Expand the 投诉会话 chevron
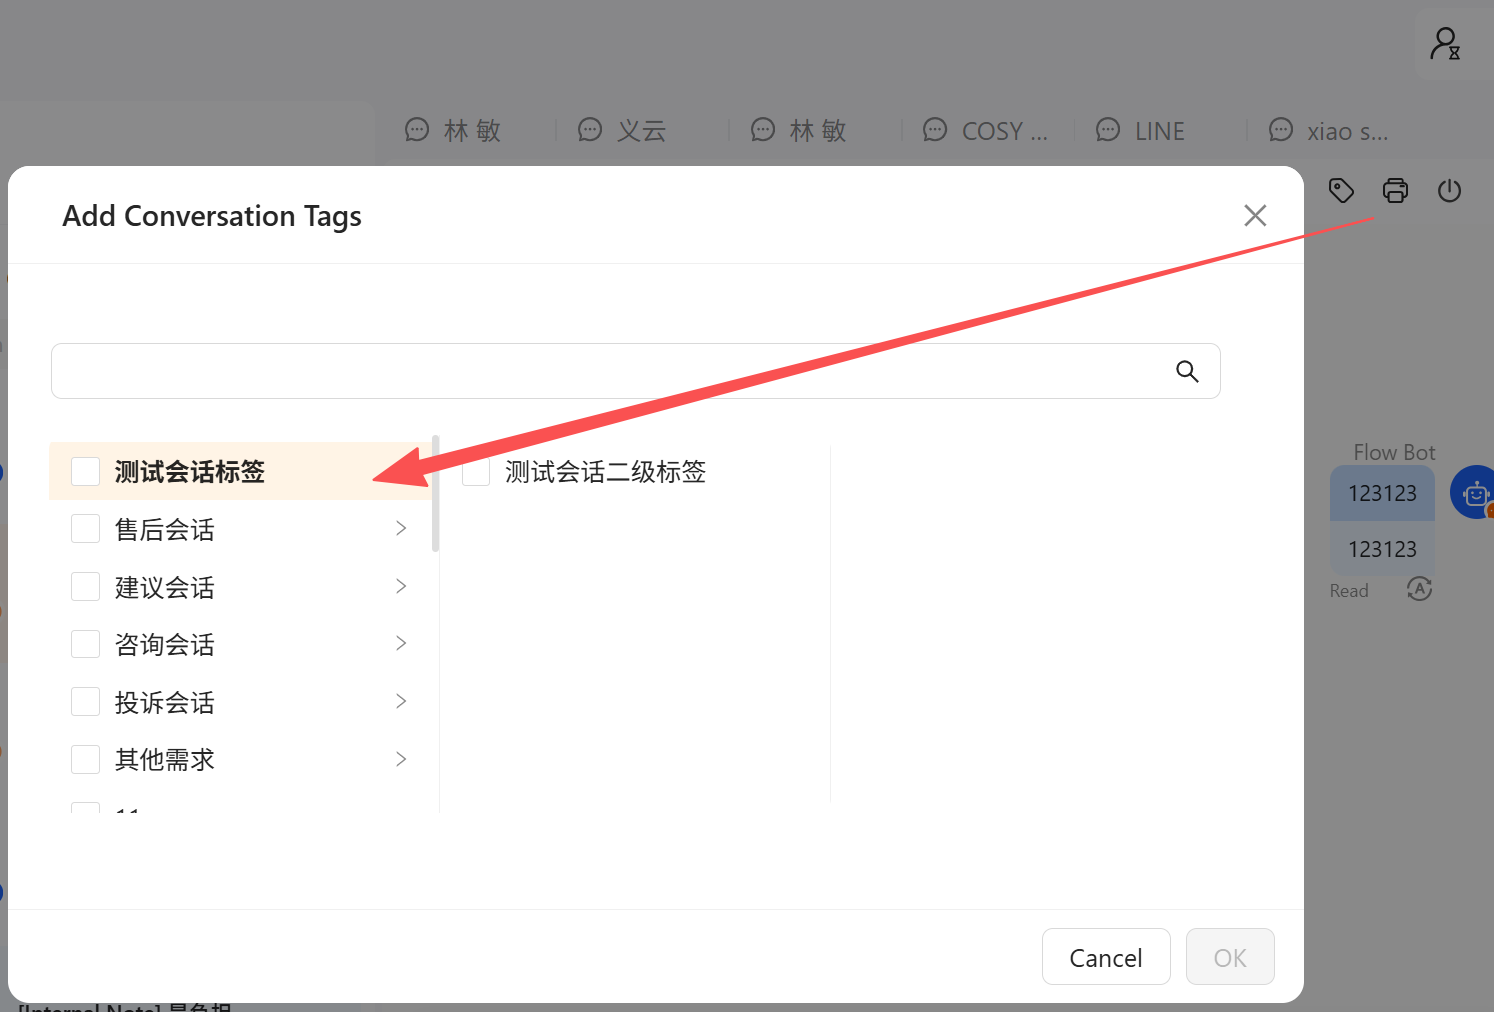 tap(401, 701)
